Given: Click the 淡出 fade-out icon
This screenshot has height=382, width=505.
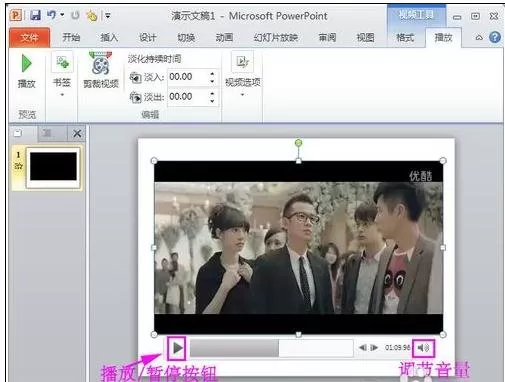Looking at the screenshot, I should pos(135,97).
